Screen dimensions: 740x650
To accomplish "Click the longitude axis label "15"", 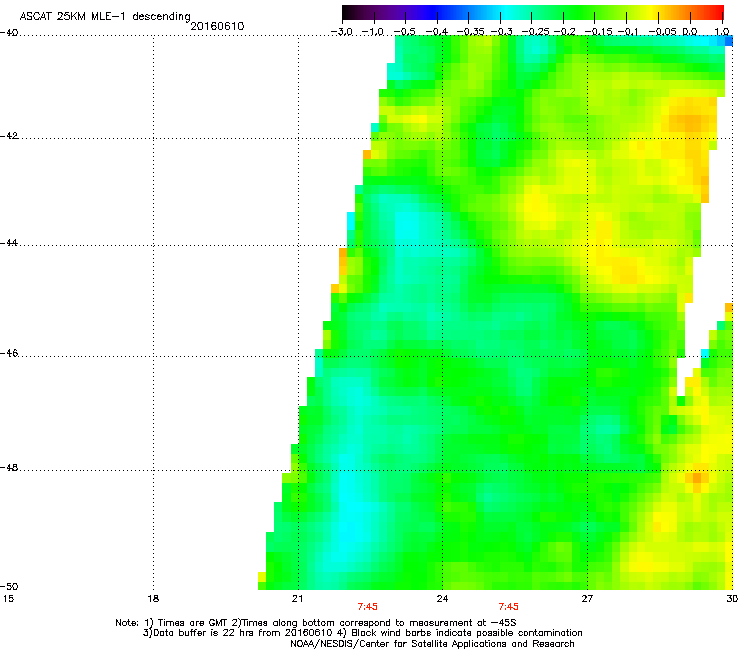I will [x=8, y=599].
